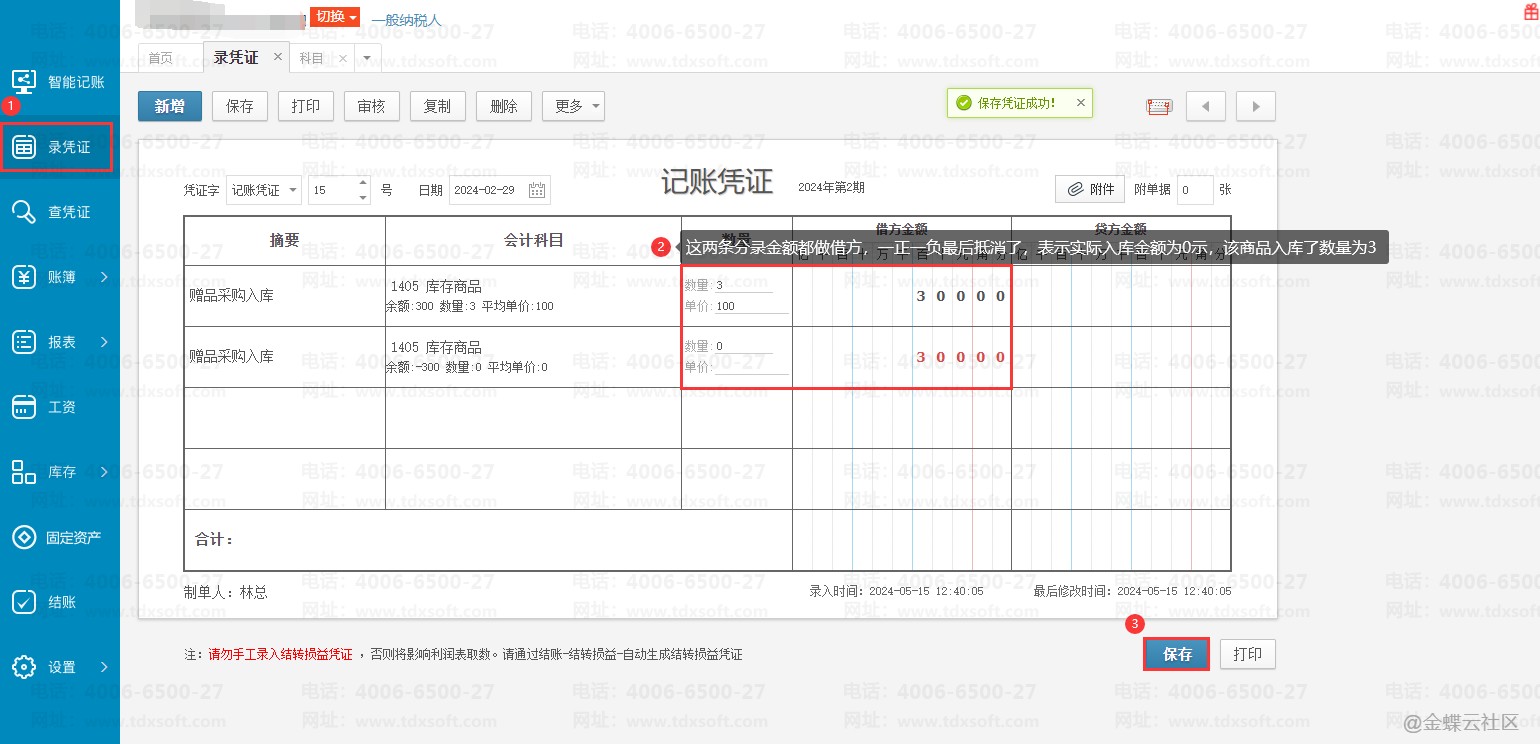Click the 附单据 count input field

tap(1194, 190)
